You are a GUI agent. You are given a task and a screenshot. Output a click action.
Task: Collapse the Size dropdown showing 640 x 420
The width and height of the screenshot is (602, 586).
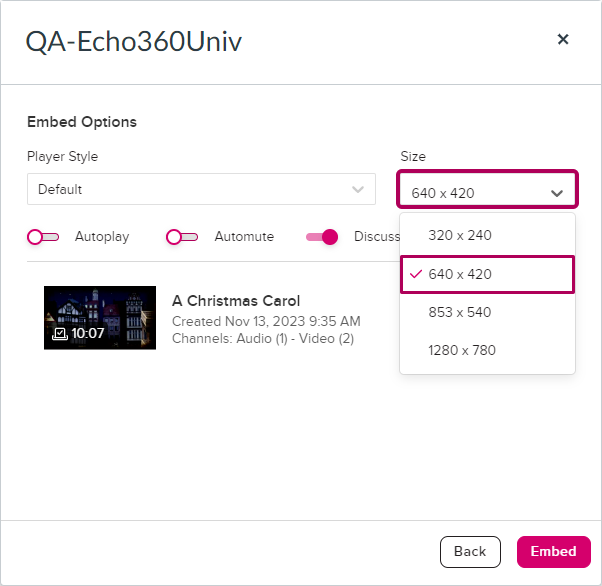click(487, 192)
